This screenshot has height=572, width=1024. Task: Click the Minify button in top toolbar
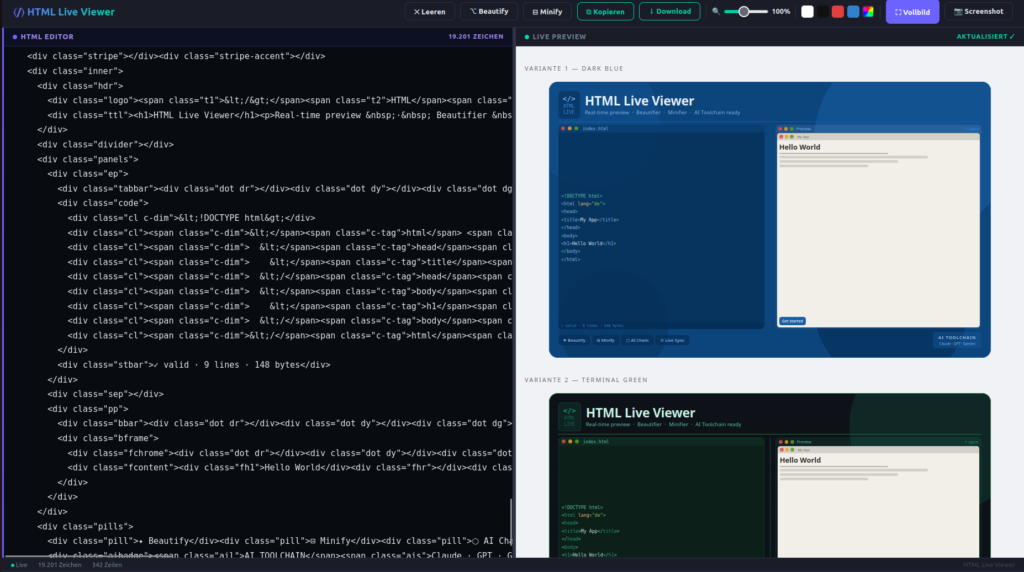point(547,12)
